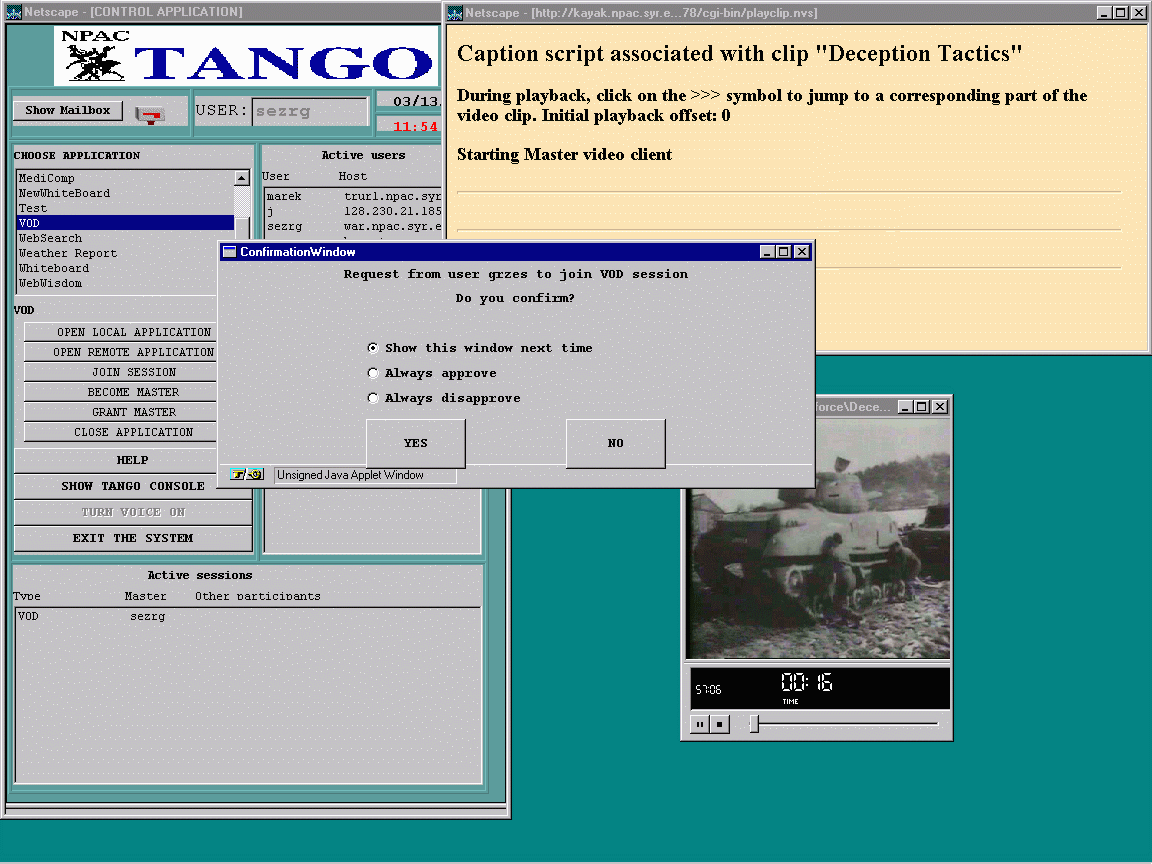Click the tank video frame

point(818,539)
